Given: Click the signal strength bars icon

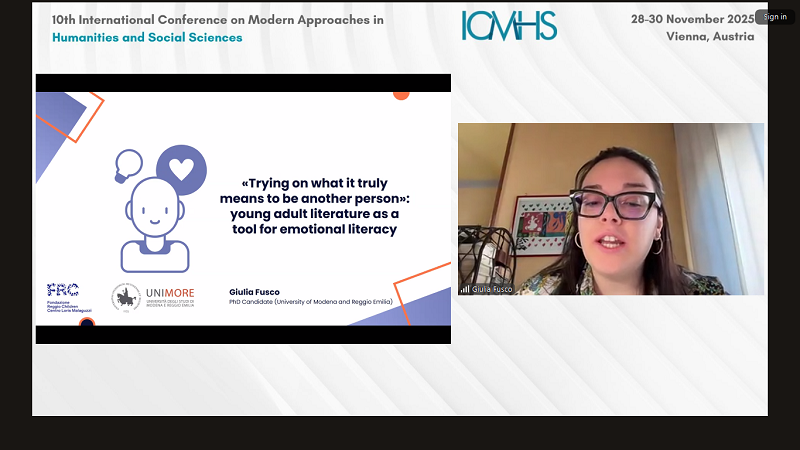Looking at the screenshot, I should (465, 289).
